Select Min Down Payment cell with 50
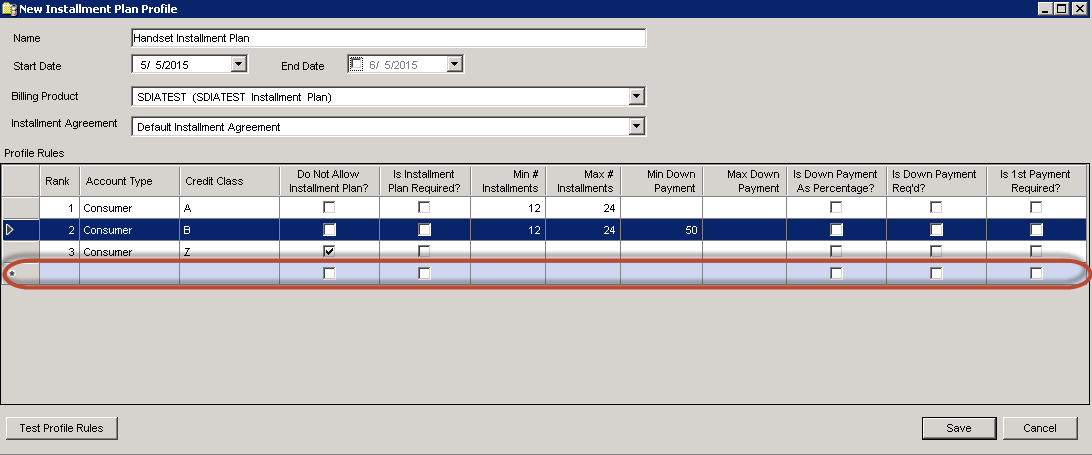This screenshot has height=455, width=1092. click(x=660, y=230)
